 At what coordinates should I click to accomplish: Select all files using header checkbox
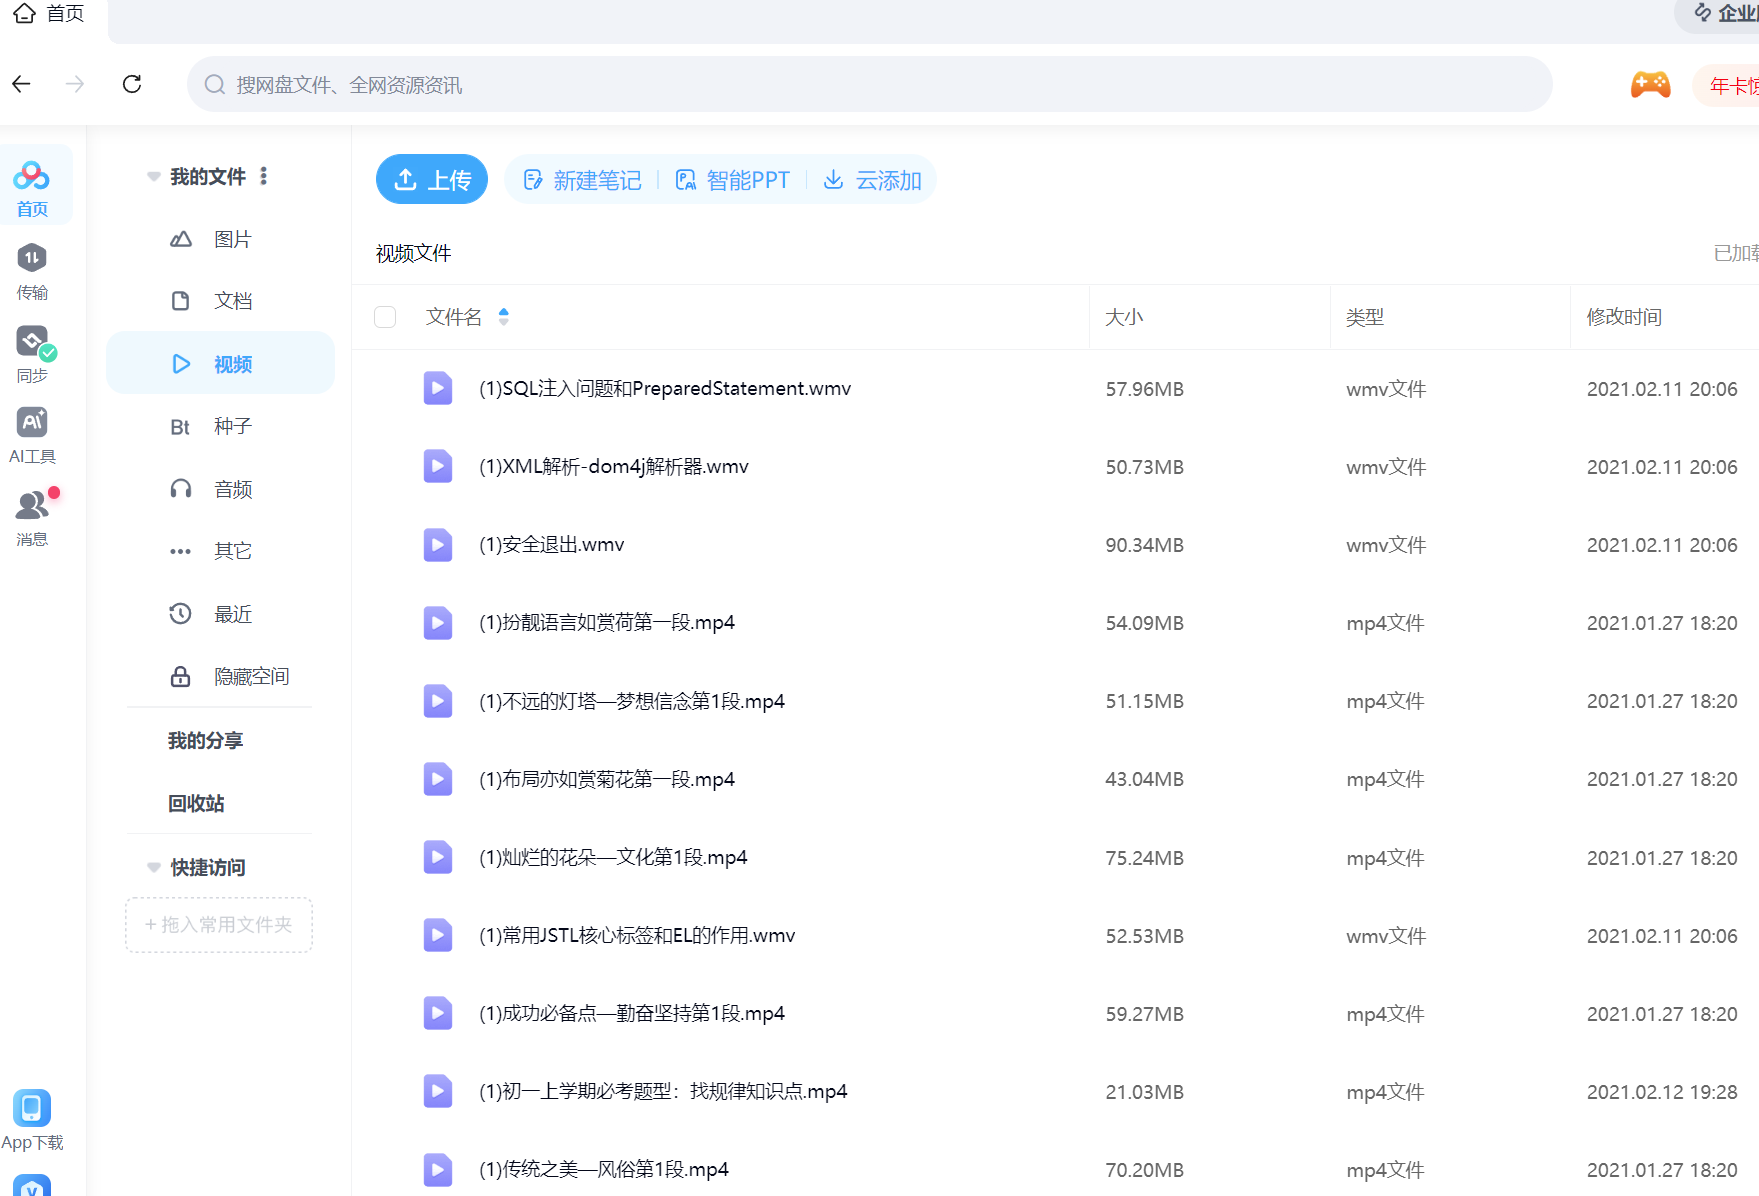pos(385,316)
